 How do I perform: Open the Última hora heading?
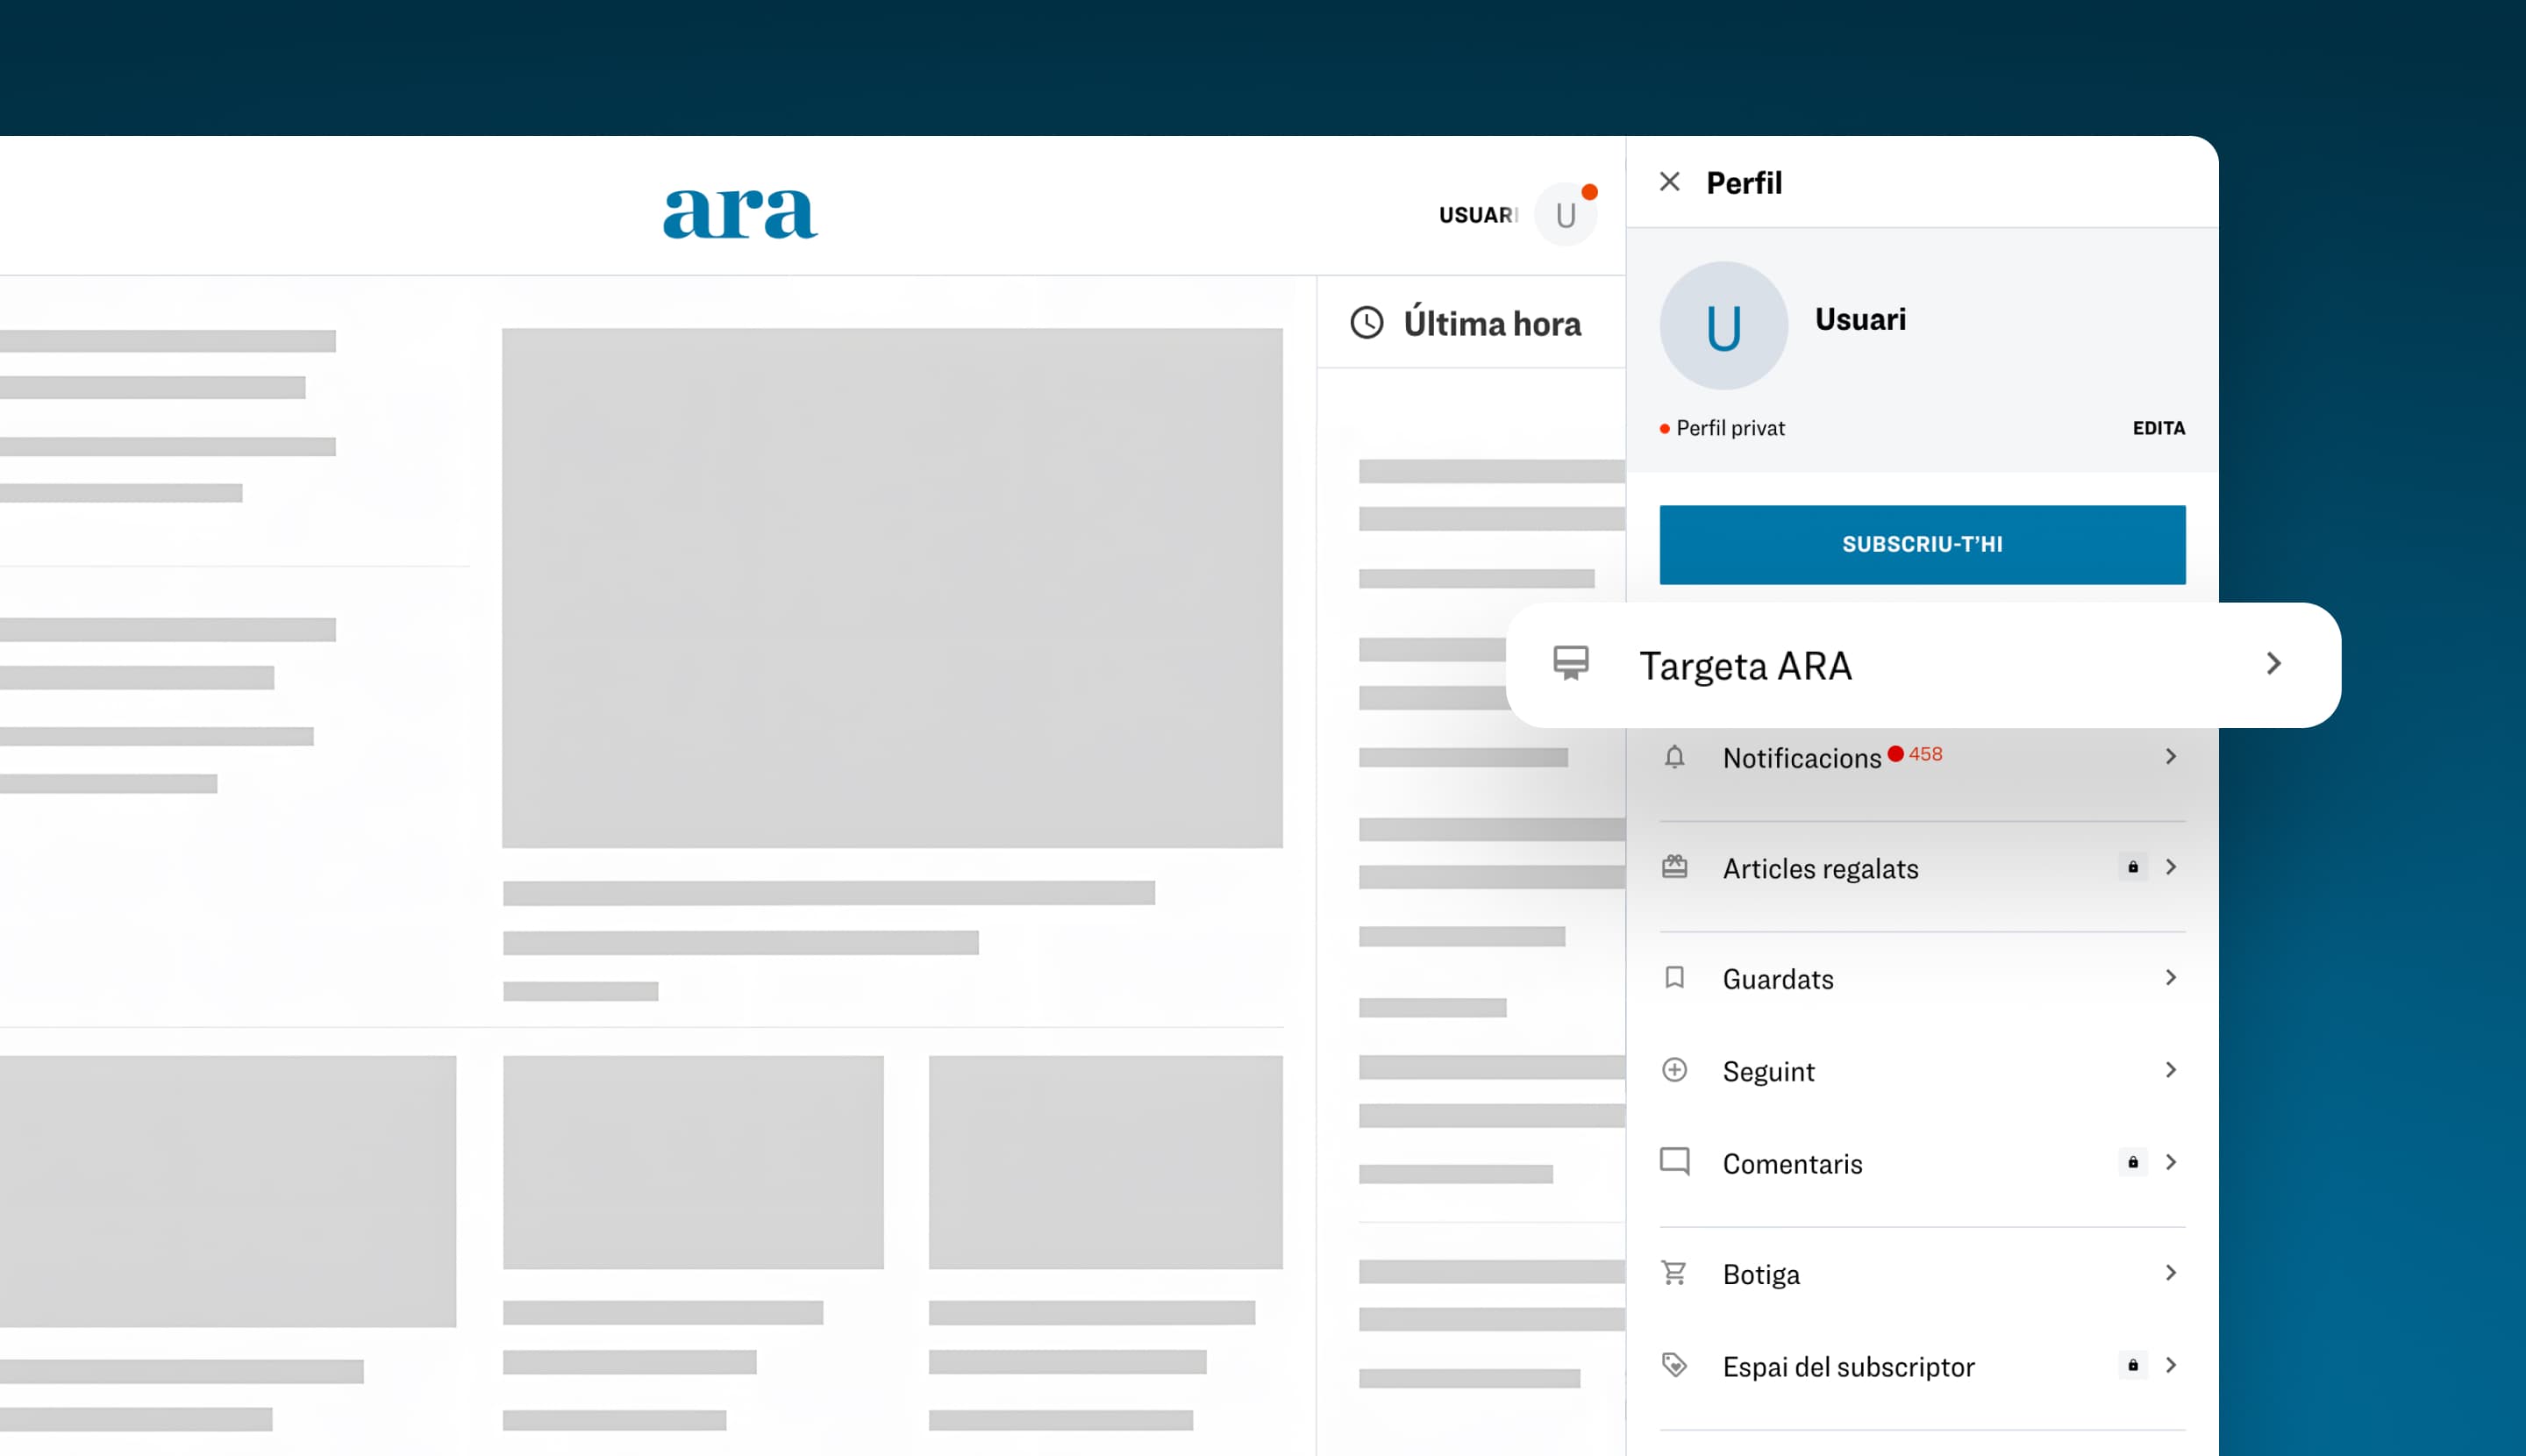coord(1492,324)
